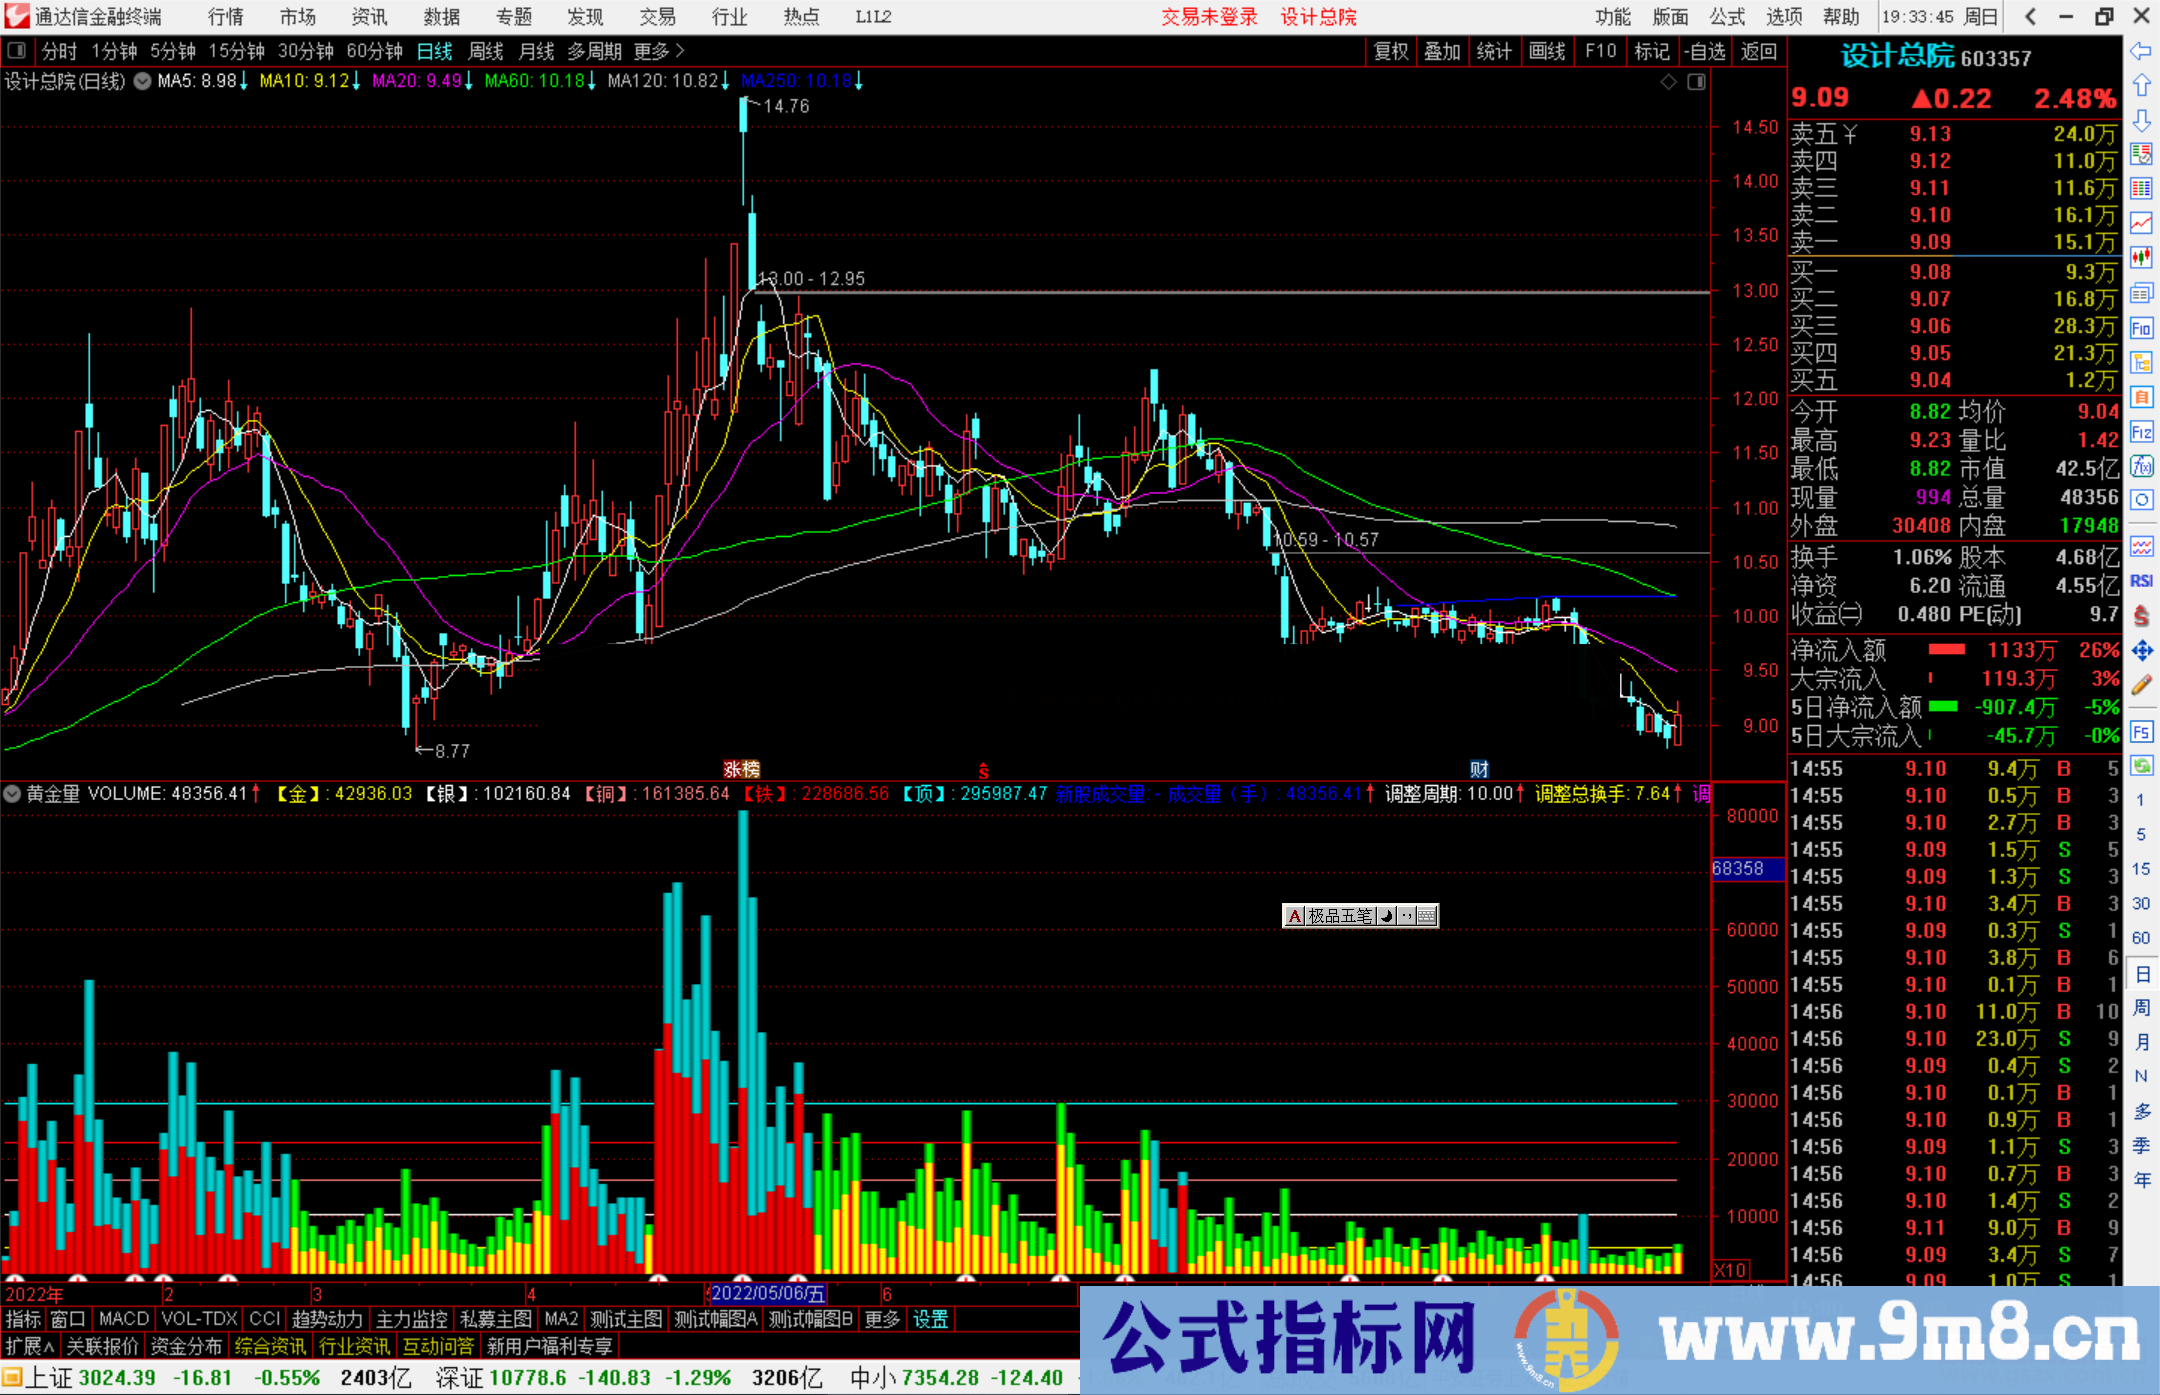Screen dimensions: 2160x1395
Task: Toggle the circle check beside 黄金量 indicator
Action: click(12, 794)
